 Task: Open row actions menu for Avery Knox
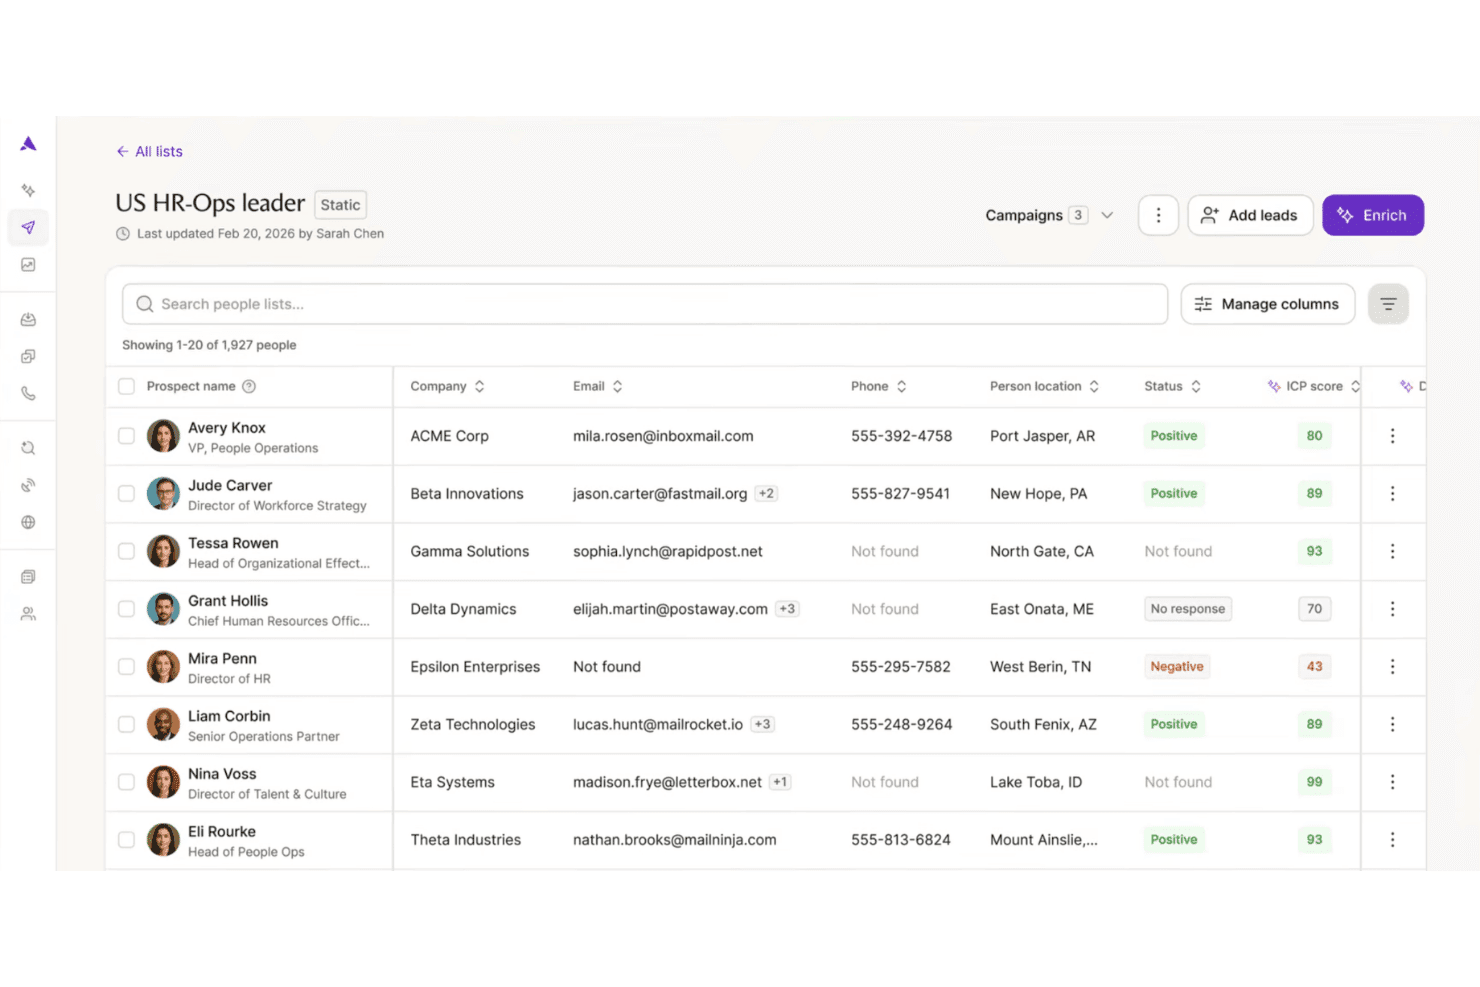click(1392, 436)
